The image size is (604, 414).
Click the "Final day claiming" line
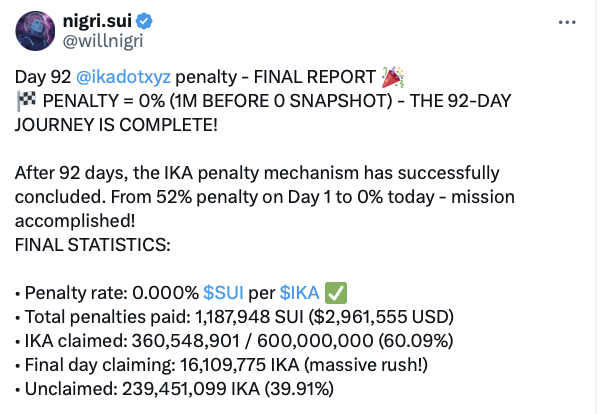pyautogui.click(x=219, y=364)
